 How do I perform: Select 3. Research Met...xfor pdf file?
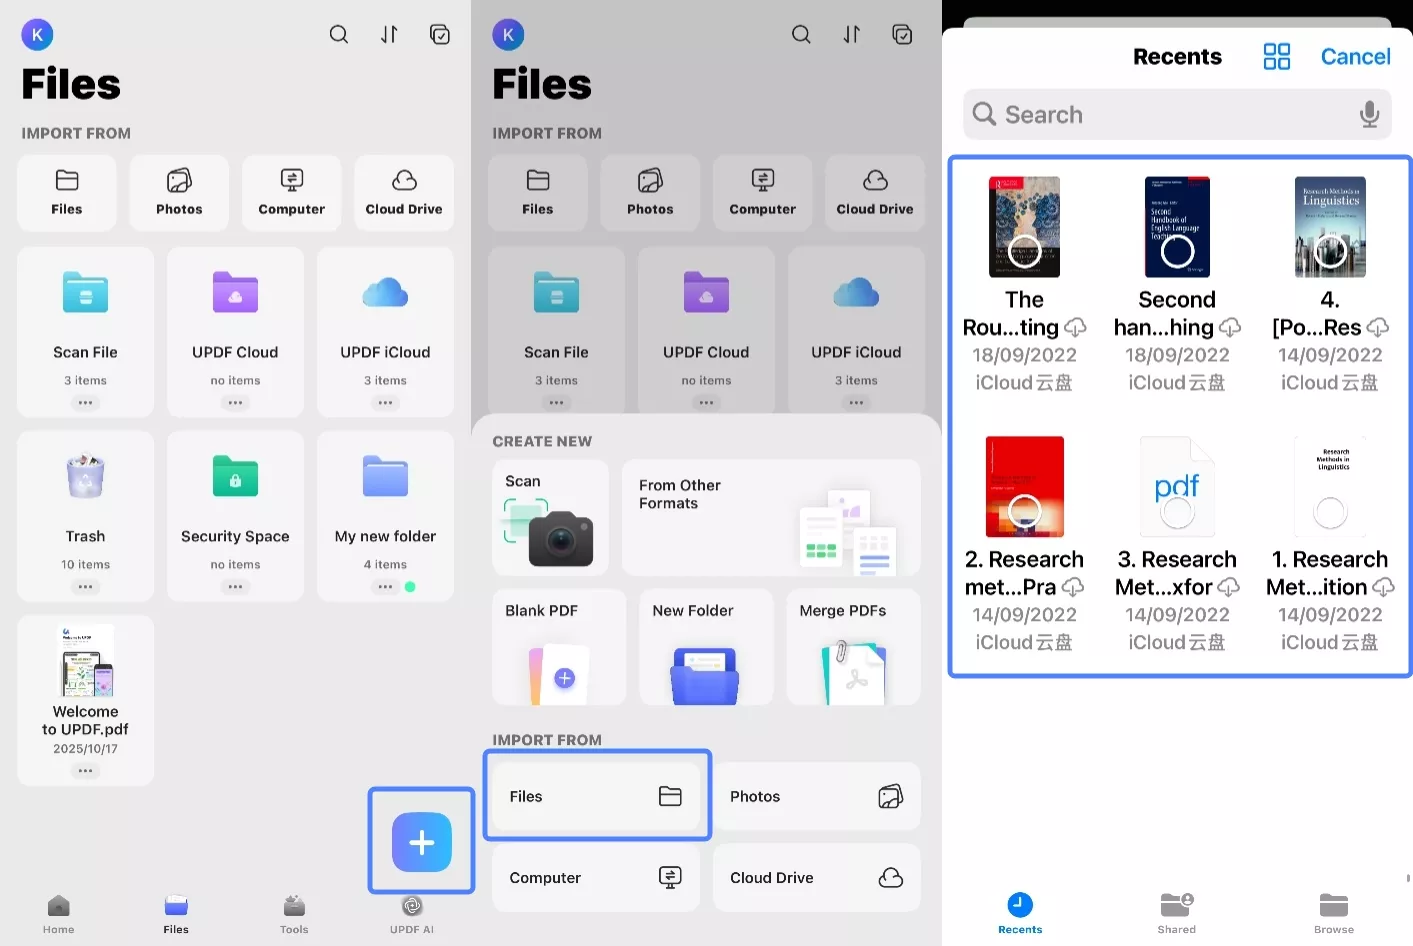click(x=1177, y=544)
